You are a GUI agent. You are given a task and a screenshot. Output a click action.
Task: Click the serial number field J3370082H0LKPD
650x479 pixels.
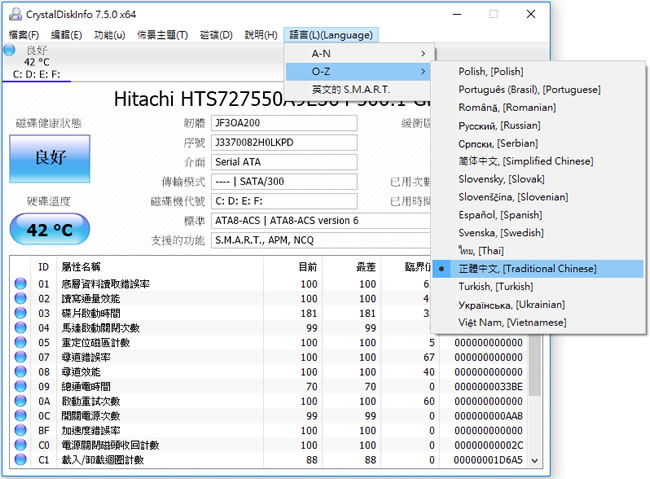click(x=284, y=143)
